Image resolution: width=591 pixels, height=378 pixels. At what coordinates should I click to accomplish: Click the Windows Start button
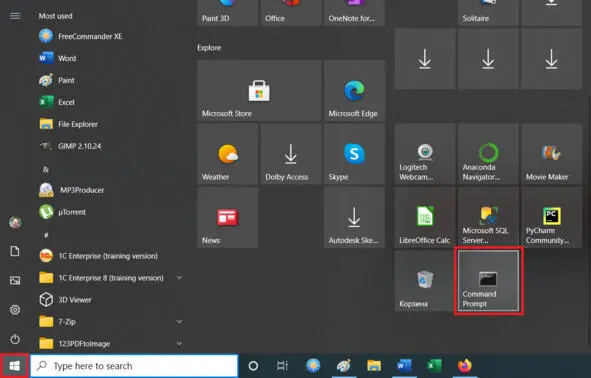(x=14, y=366)
